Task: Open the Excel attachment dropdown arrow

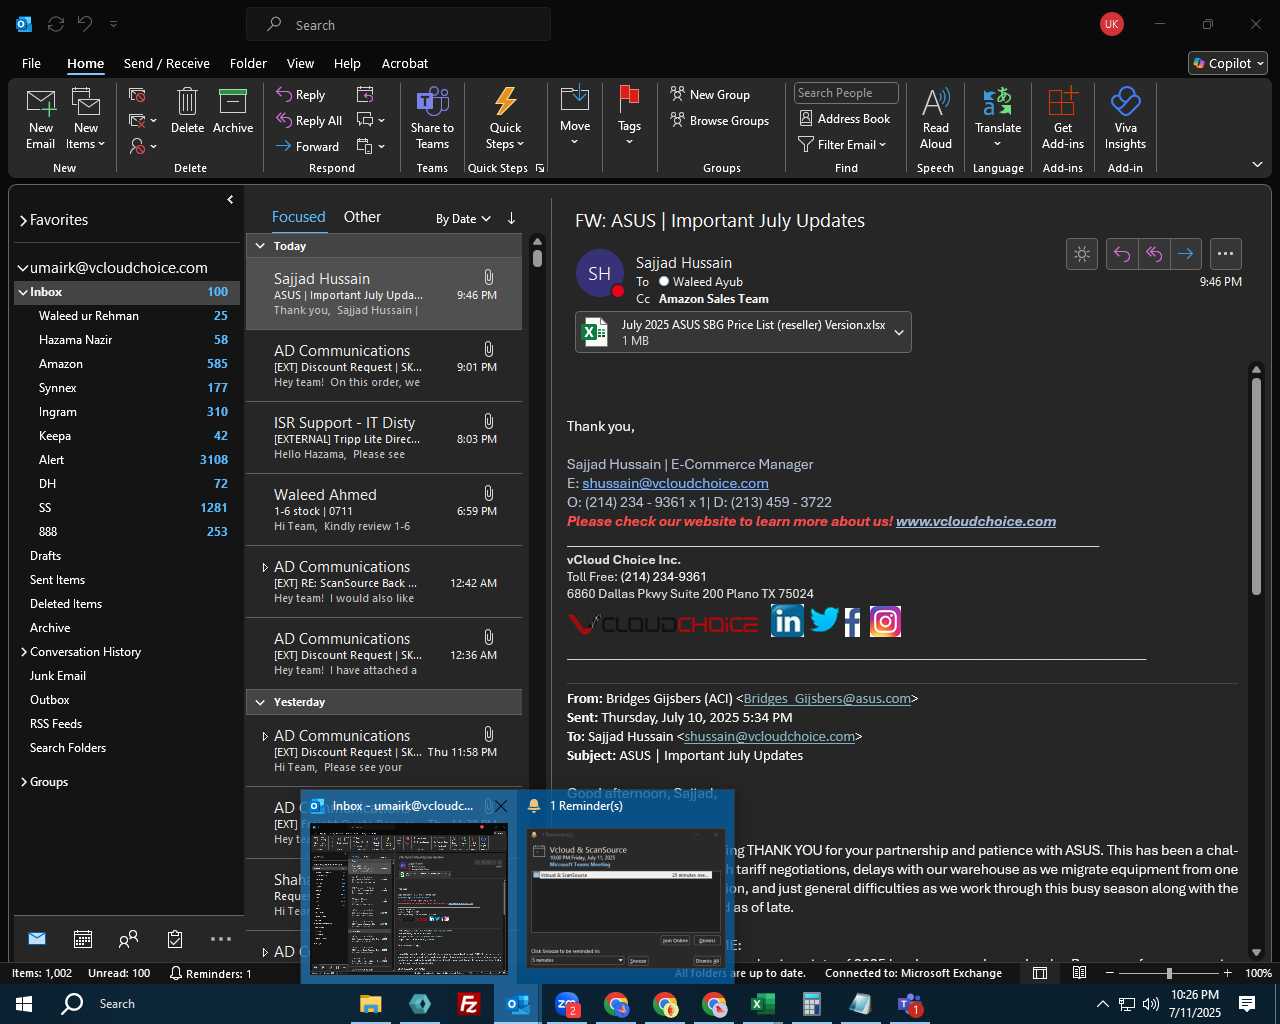Action: point(899,333)
